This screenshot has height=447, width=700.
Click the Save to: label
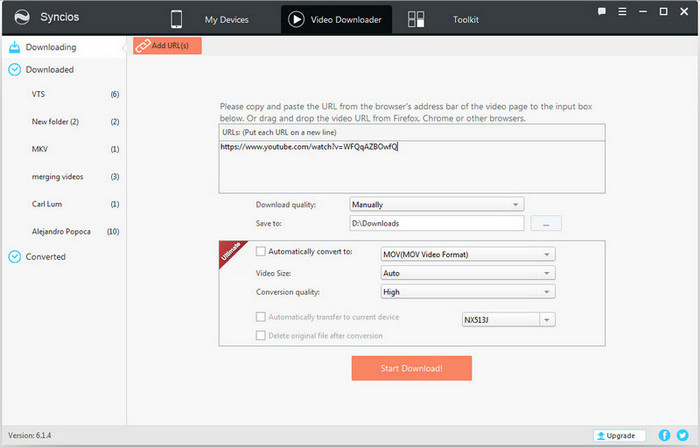(x=268, y=223)
